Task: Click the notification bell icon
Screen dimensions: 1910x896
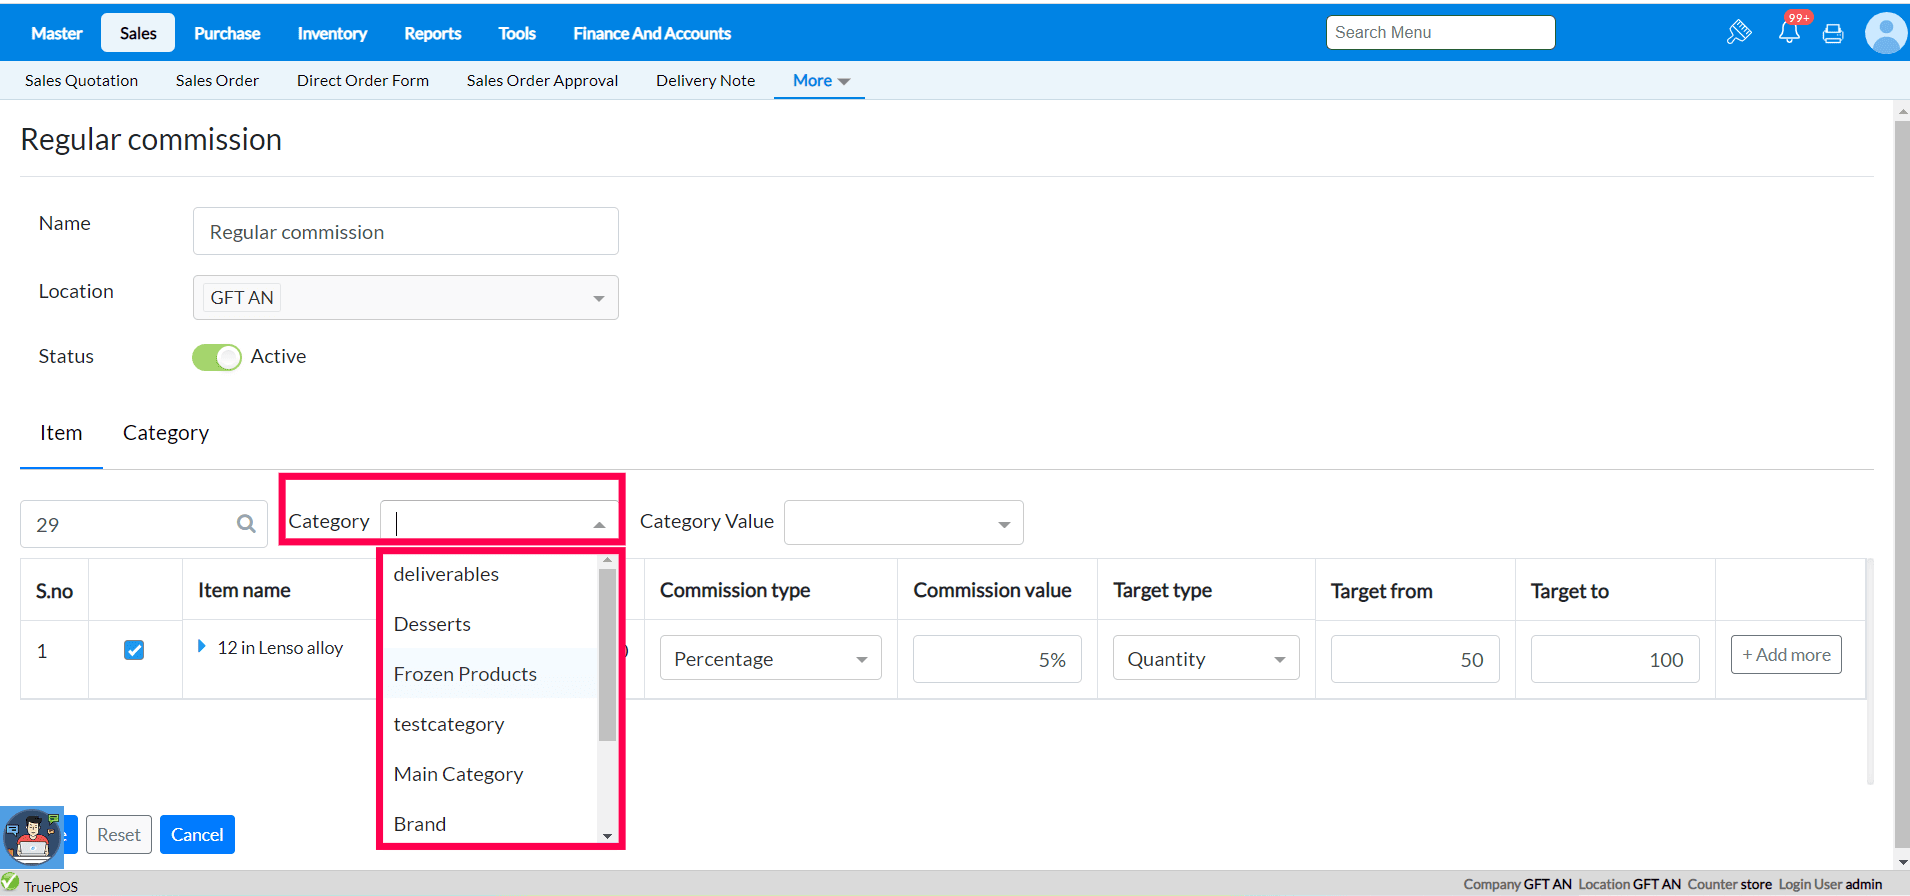Action: (1789, 33)
